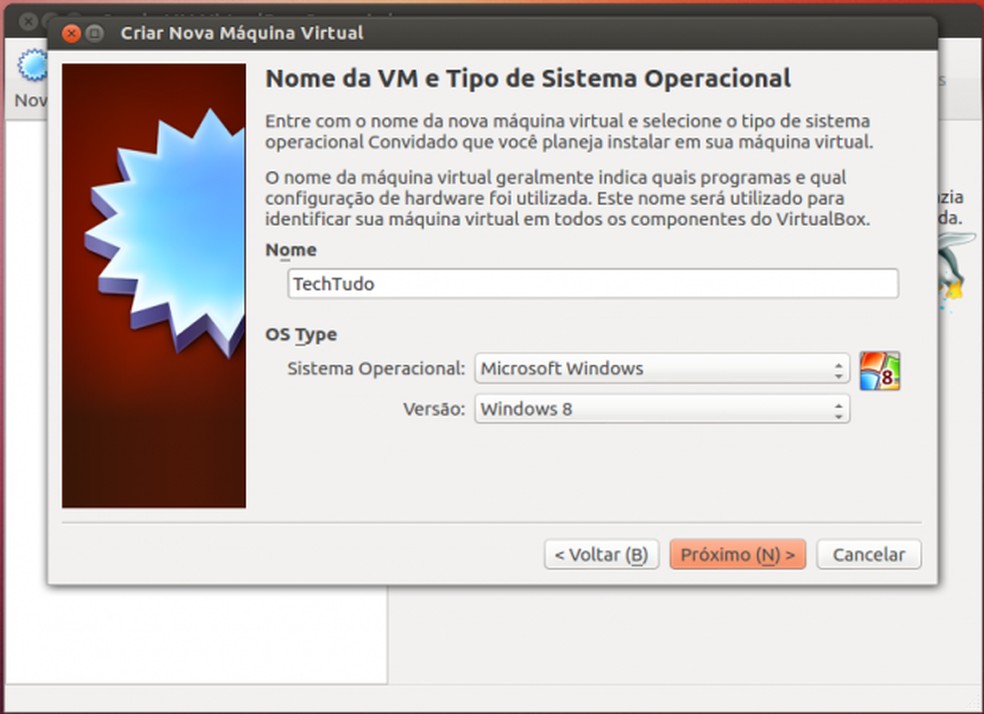Click the OS Type section label
The width and height of the screenshot is (984, 714).
(x=301, y=334)
